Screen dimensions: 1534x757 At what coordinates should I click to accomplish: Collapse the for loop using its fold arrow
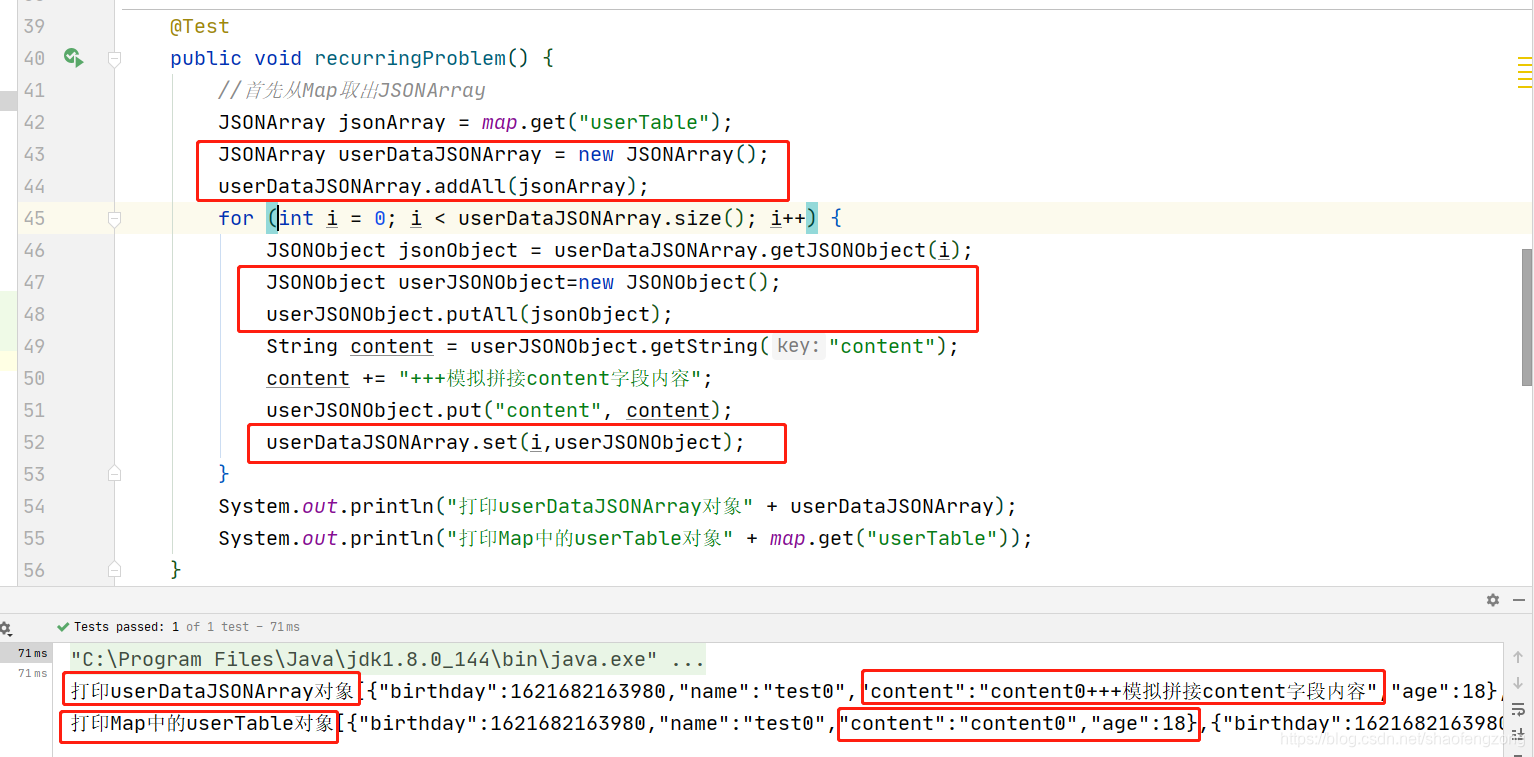point(113,218)
